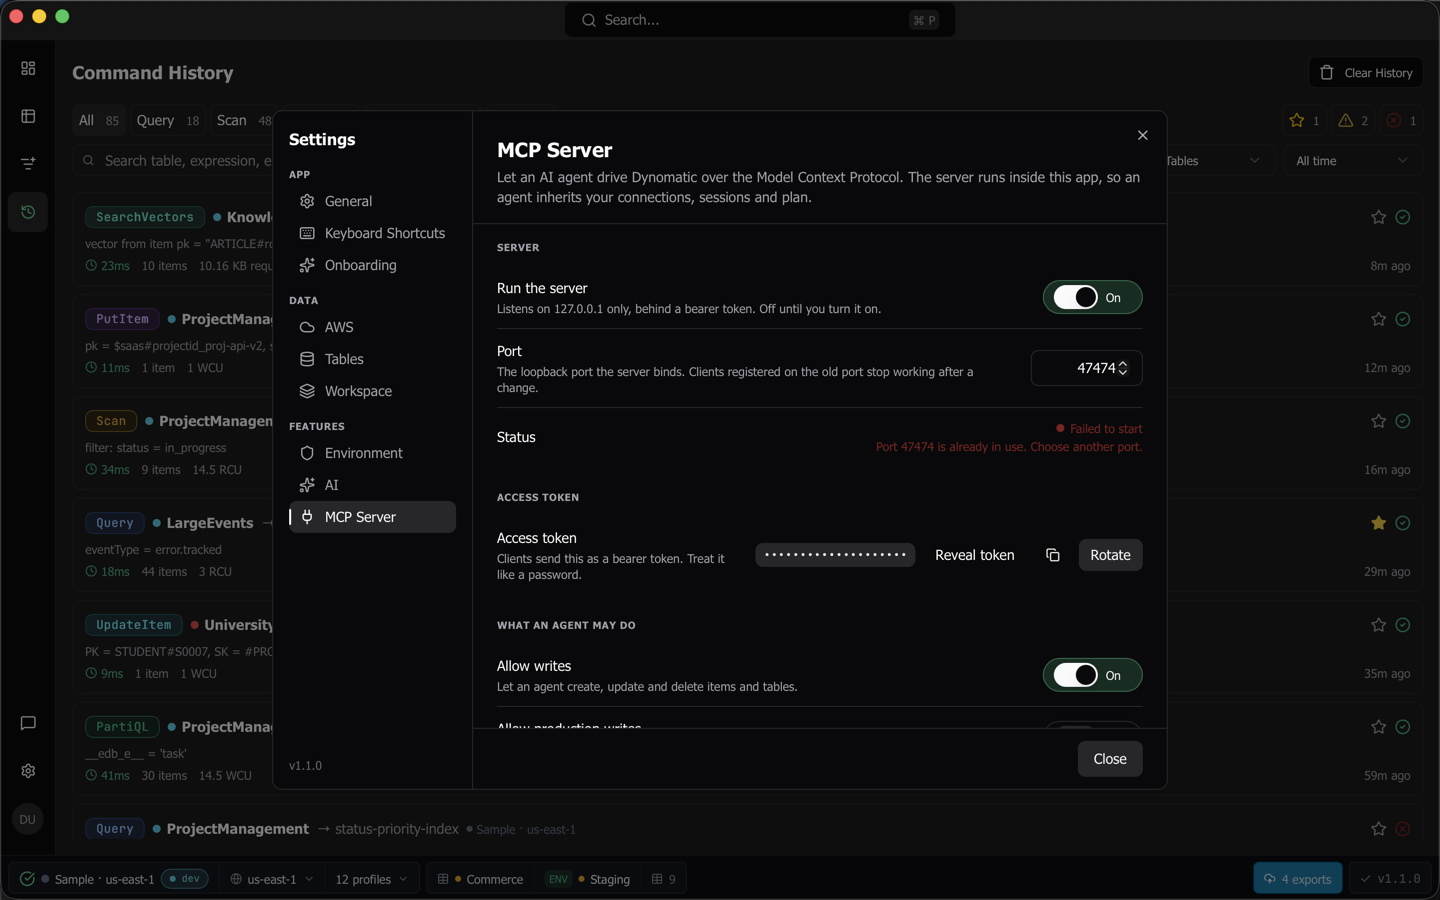Click the DU user avatar
The width and height of the screenshot is (1440, 900).
28,819
